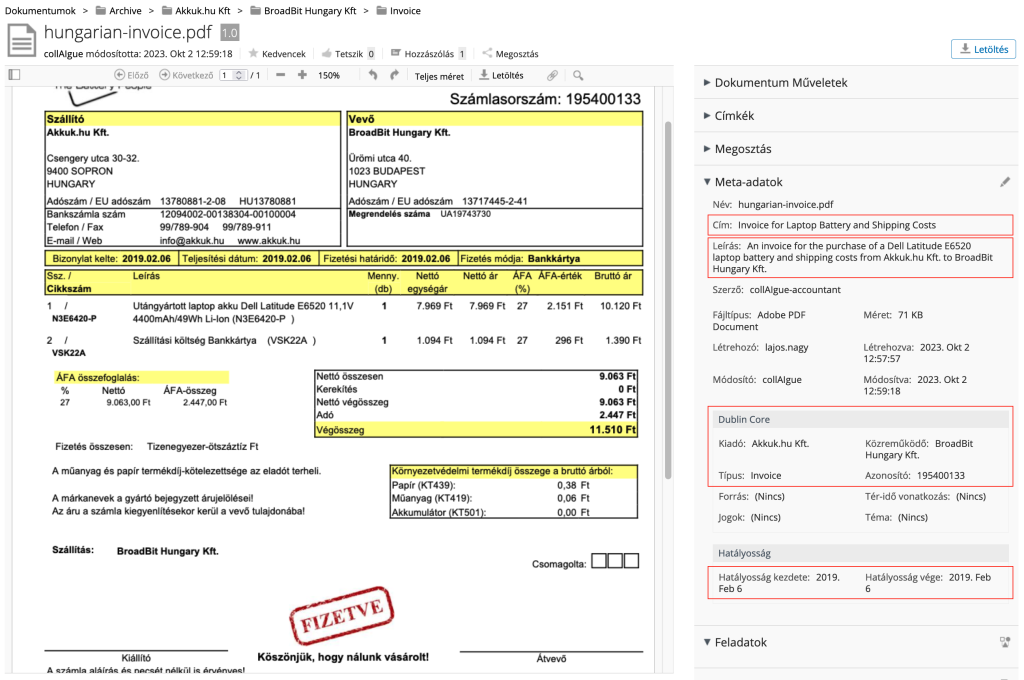Collapse the Meta-adatok section
Screen dimensions: 1024x680
coord(743,182)
